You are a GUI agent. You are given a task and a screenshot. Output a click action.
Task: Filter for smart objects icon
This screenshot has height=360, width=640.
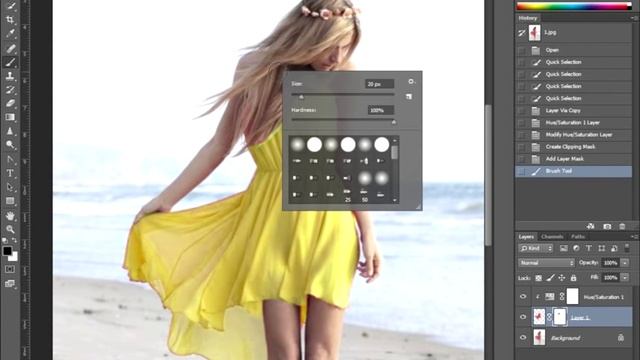coord(614,248)
